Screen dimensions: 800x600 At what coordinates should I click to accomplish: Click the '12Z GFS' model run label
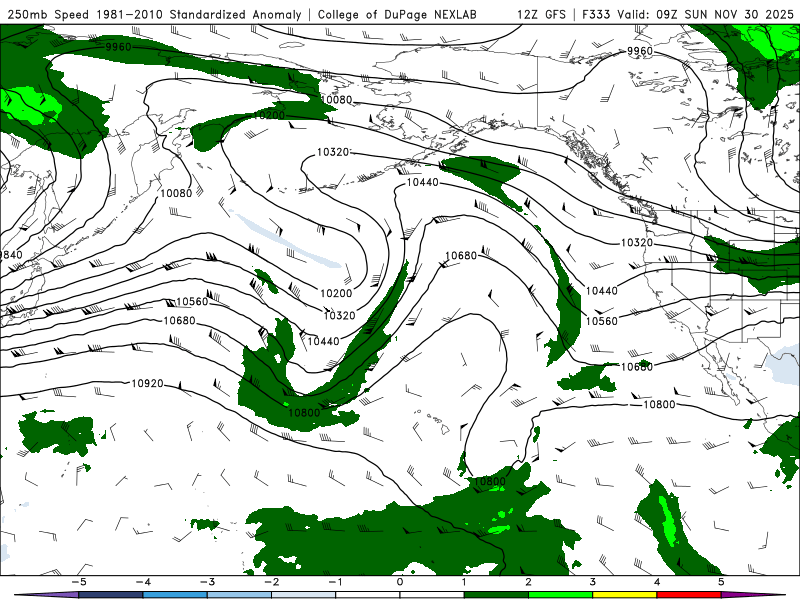click(x=541, y=15)
